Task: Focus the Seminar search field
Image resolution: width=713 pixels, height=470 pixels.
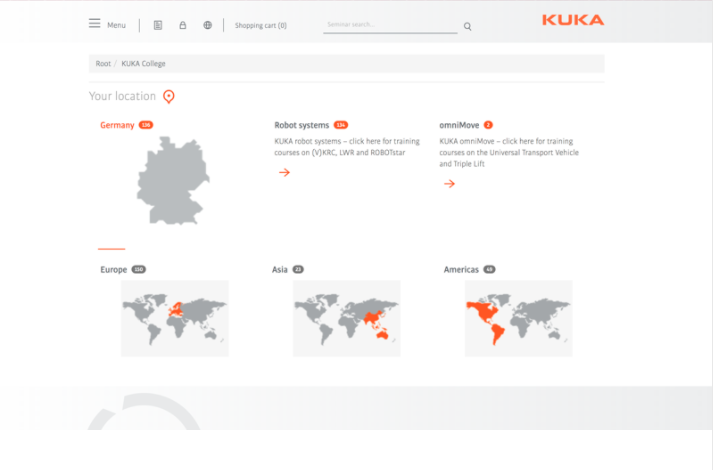Action: [390, 25]
